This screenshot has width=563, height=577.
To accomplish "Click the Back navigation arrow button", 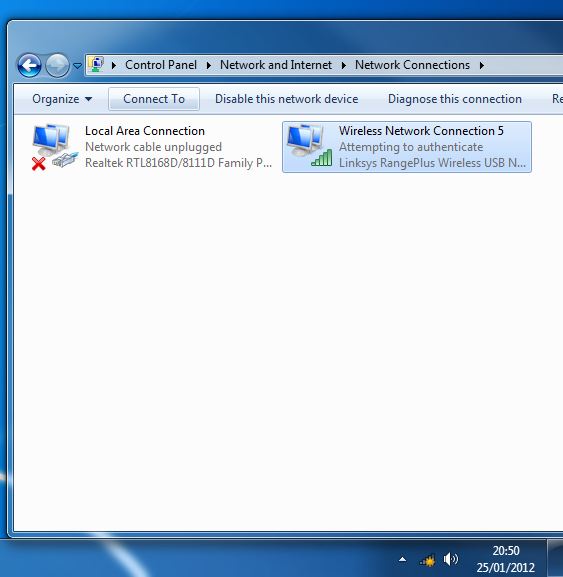I will [x=29, y=66].
